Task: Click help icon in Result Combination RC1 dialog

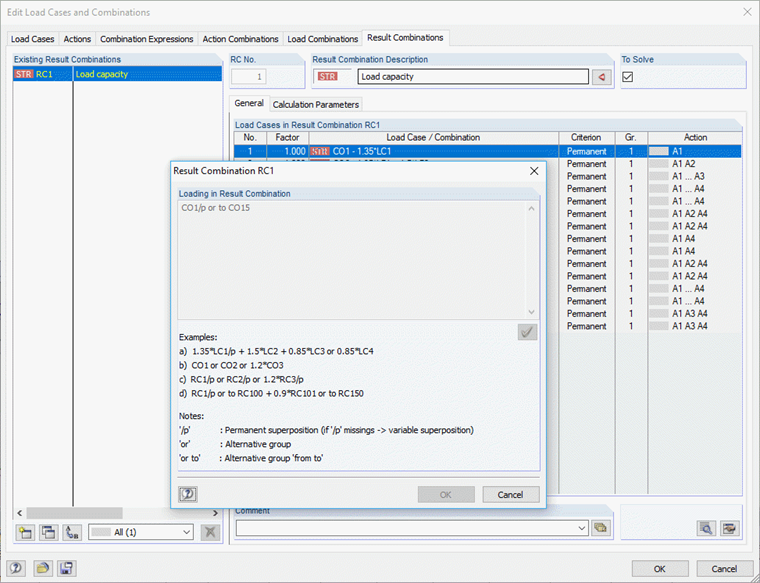Action: click(x=188, y=494)
